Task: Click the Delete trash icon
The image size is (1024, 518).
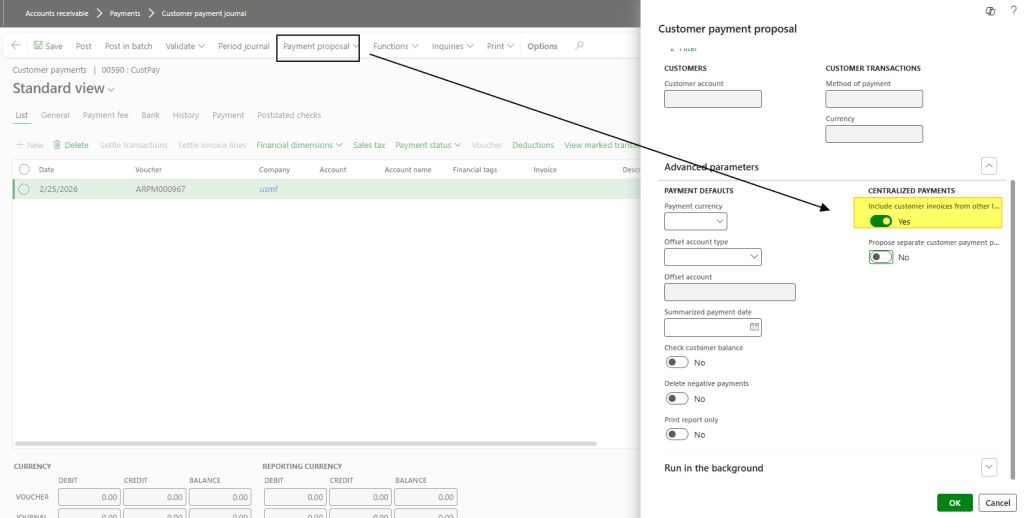Action: tap(57, 145)
